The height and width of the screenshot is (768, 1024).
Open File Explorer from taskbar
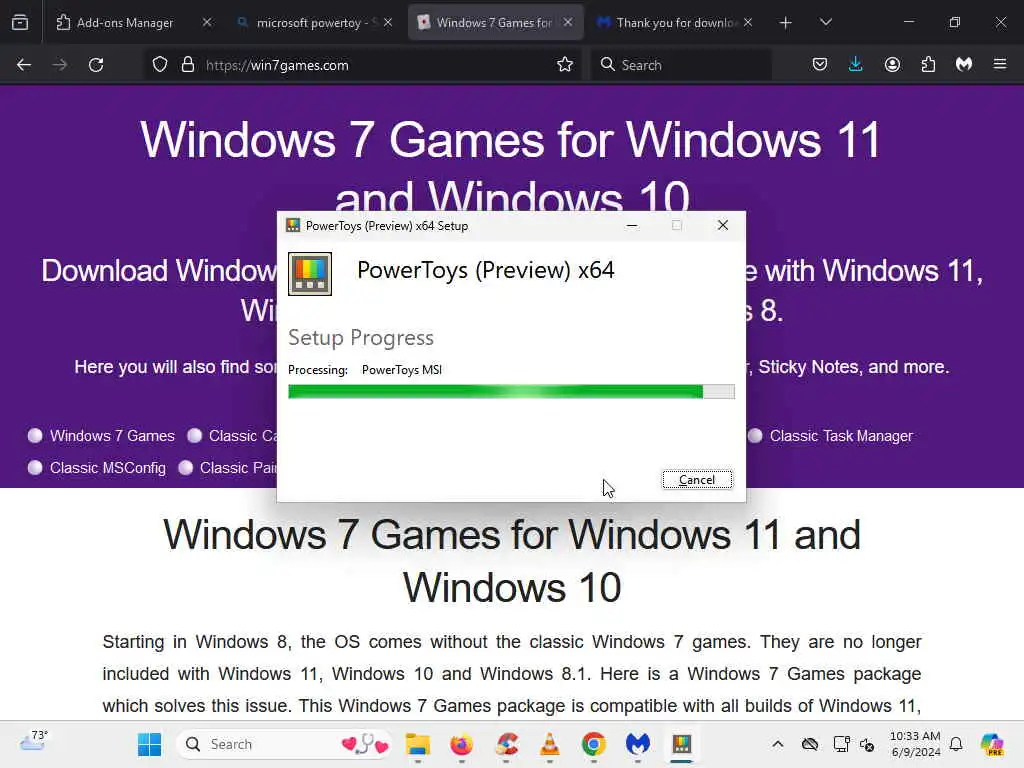417,744
